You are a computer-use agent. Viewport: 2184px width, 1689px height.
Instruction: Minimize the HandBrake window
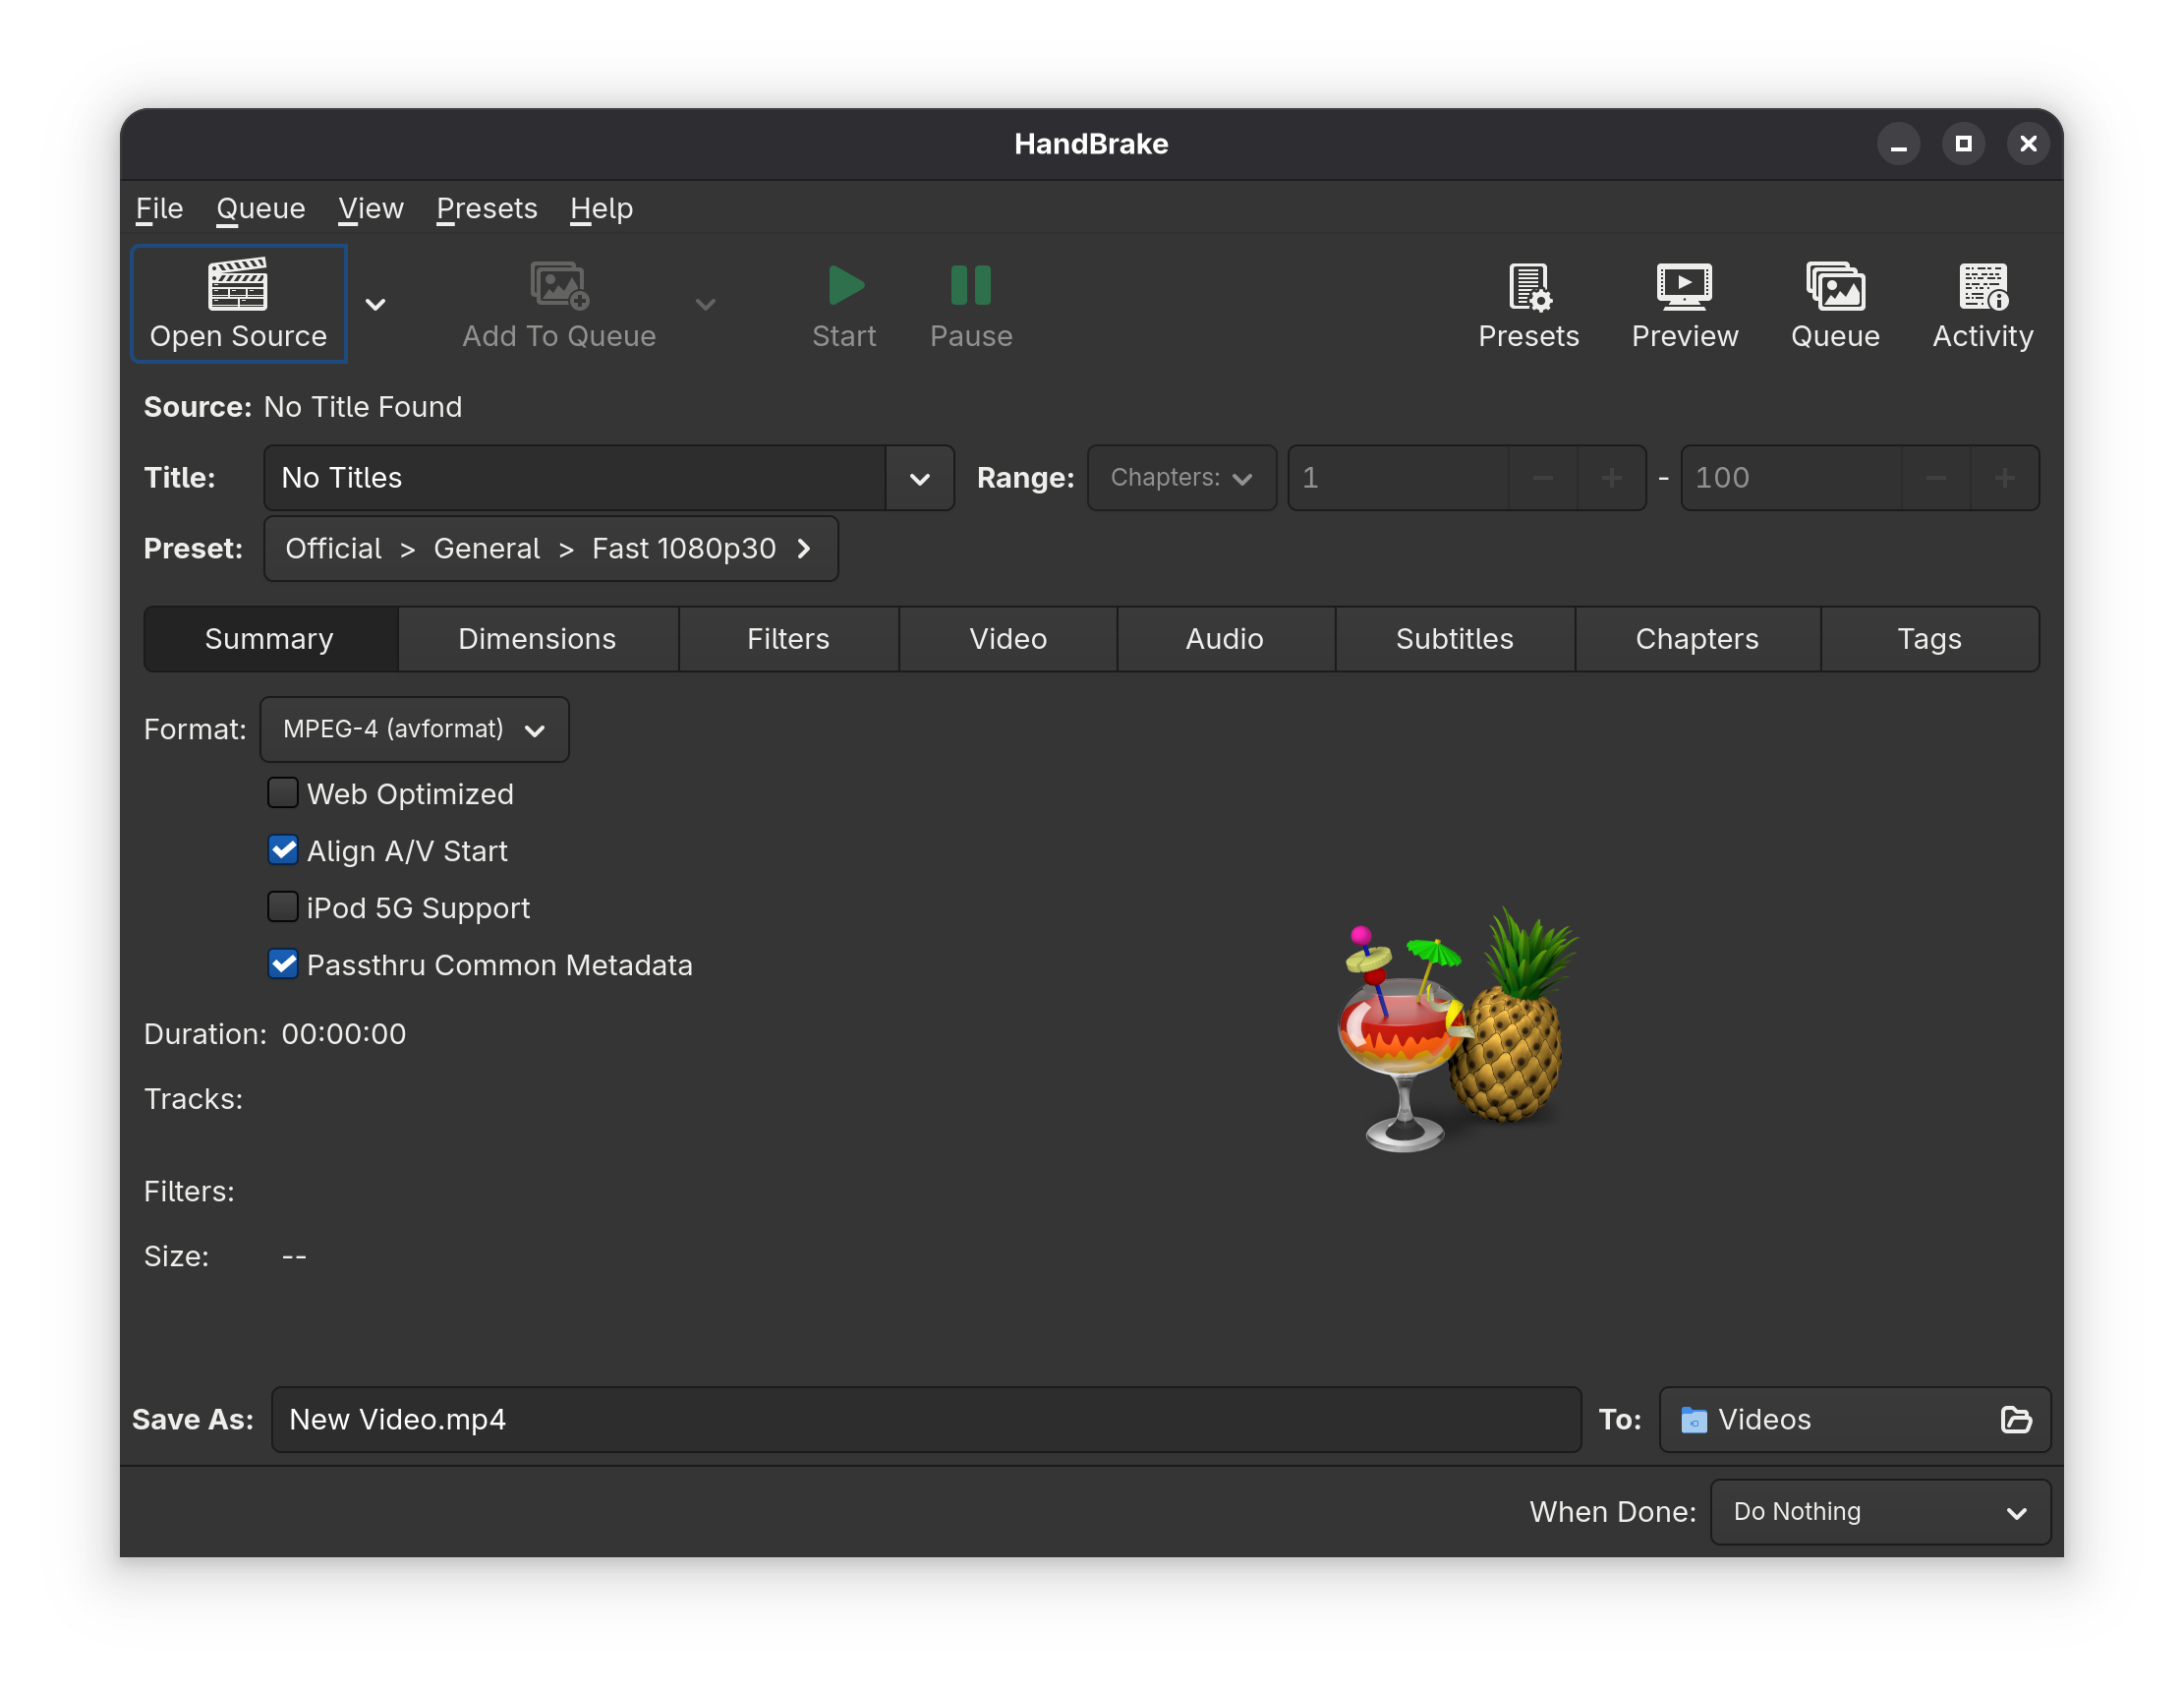click(x=1898, y=144)
